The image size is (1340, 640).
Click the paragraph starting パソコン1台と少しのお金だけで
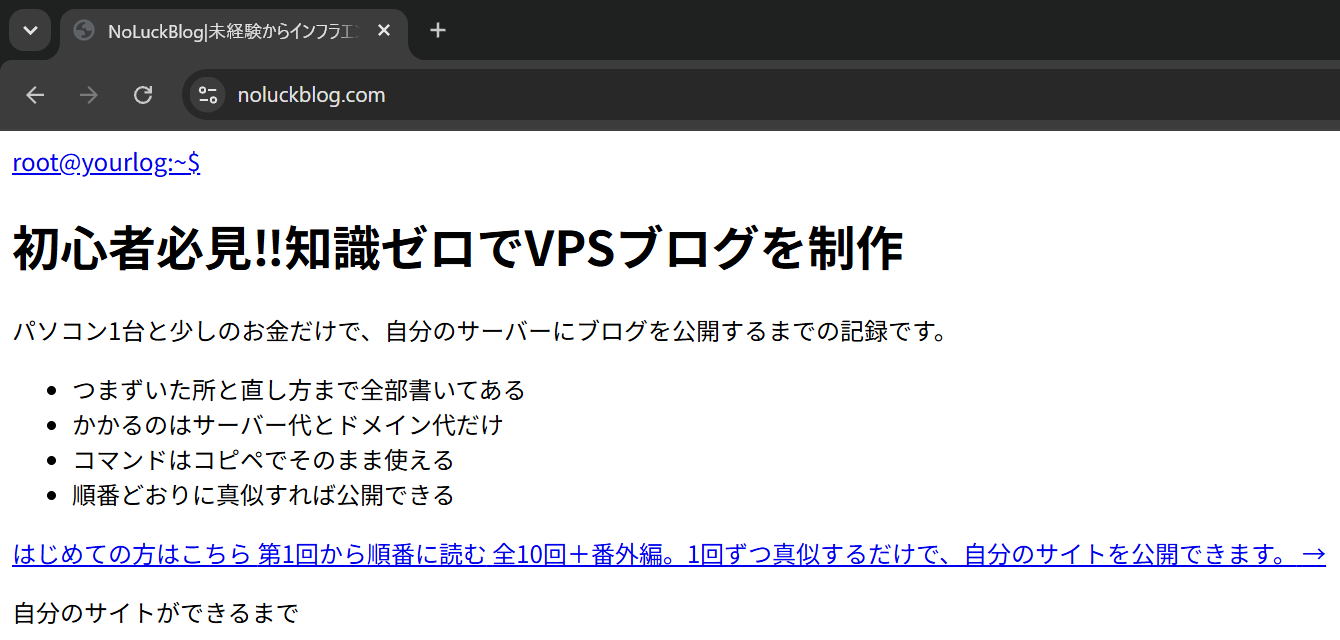point(480,331)
